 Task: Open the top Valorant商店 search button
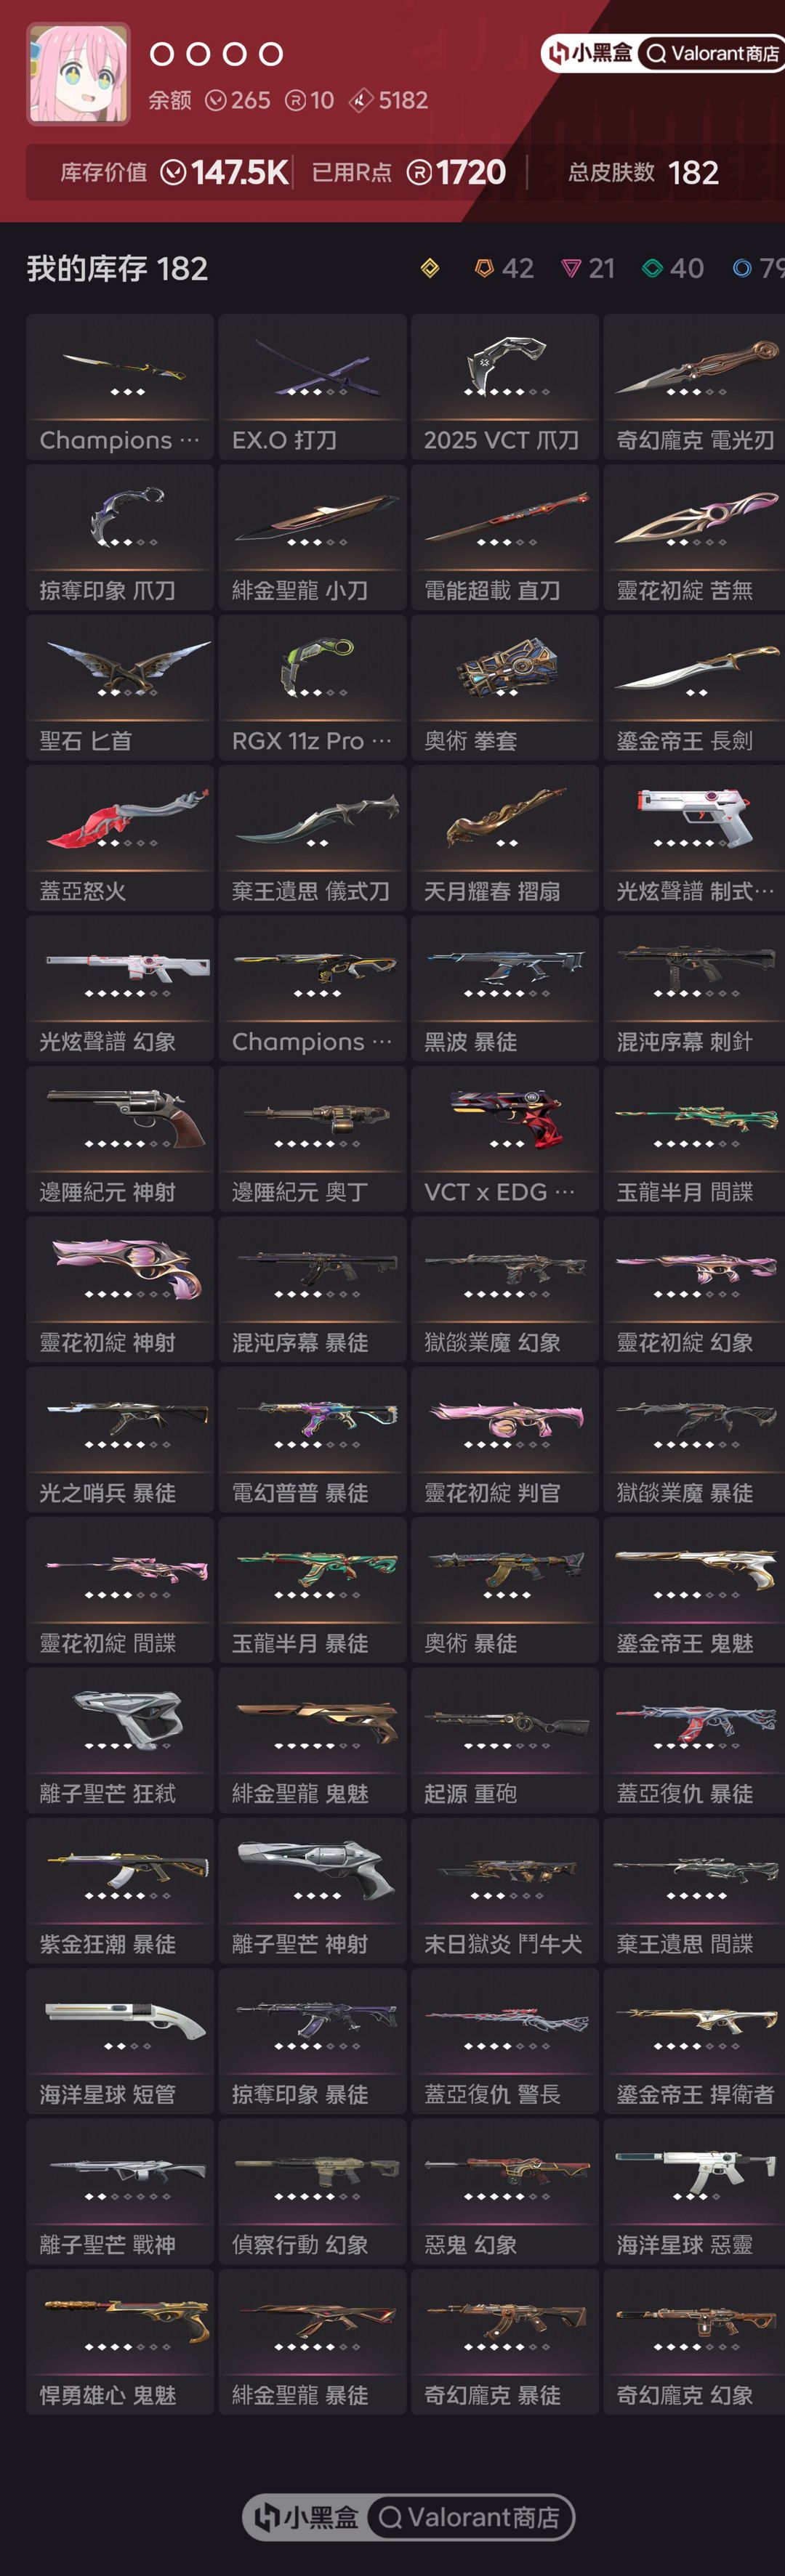coord(711,54)
